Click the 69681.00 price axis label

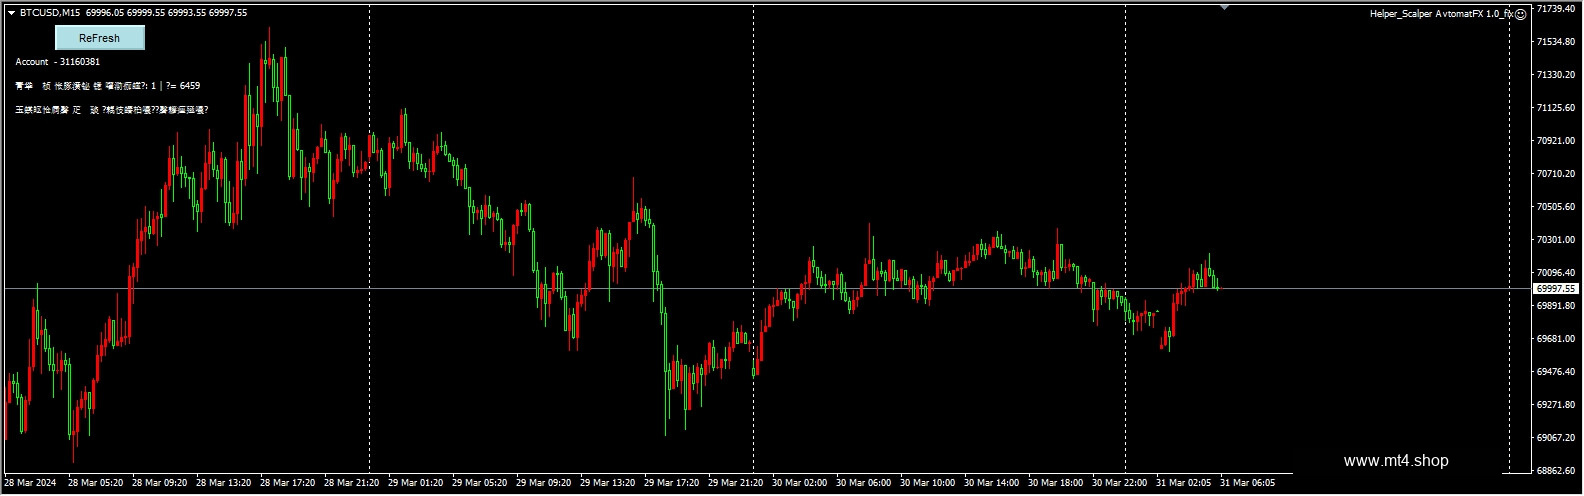(x=1556, y=339)
